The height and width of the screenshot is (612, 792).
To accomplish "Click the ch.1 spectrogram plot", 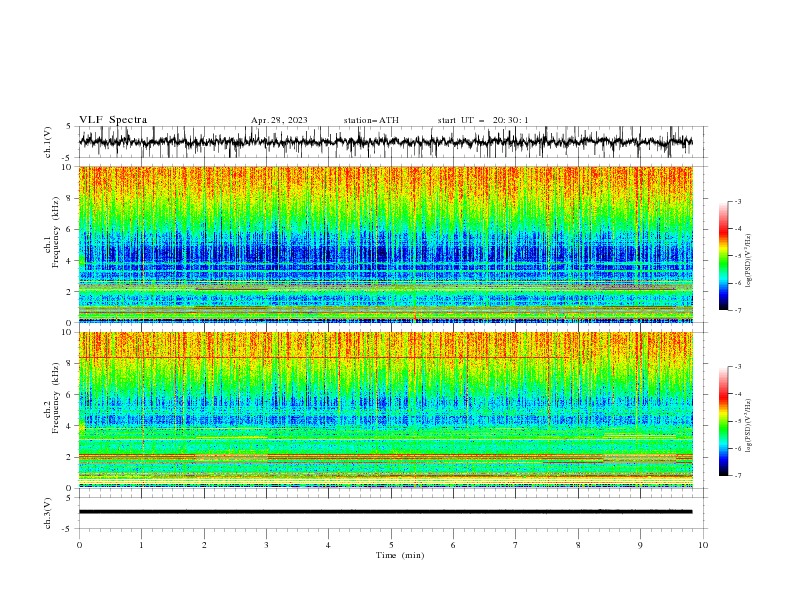I will 386,244.
